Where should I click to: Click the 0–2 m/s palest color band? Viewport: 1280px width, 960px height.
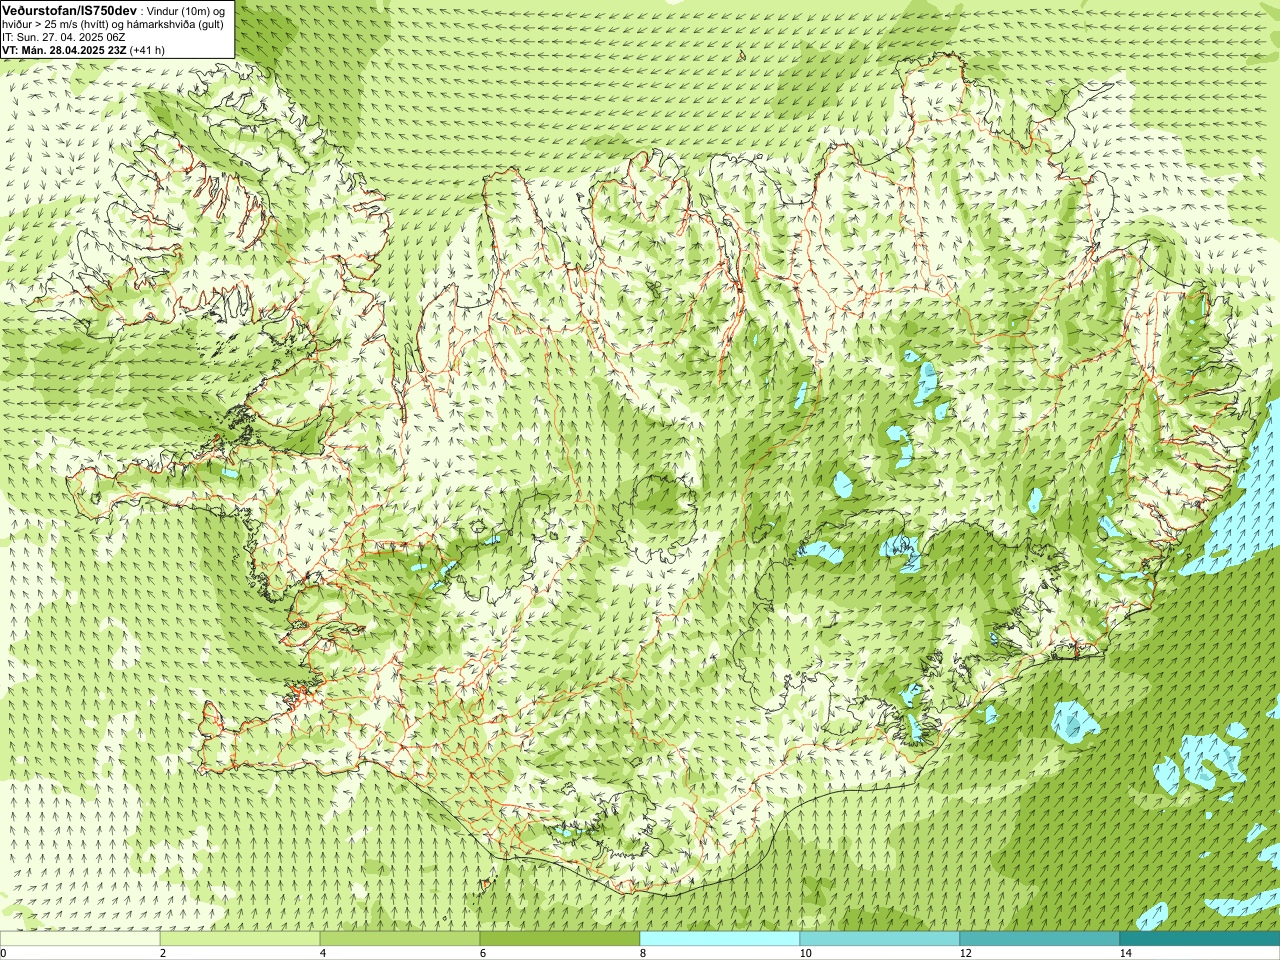coord(80,939)
